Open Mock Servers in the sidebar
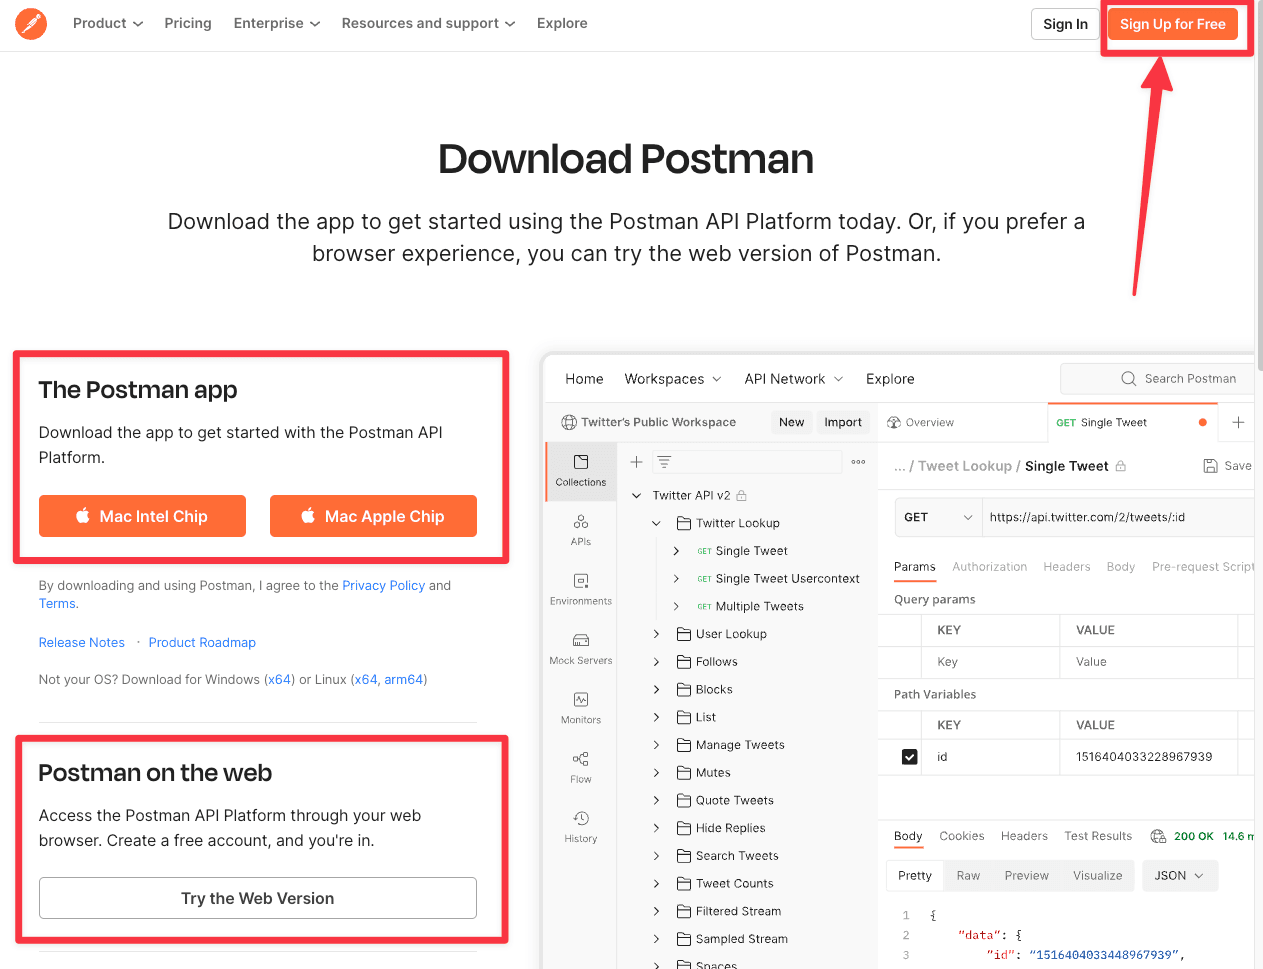1263x969 pixels. tap(581, 648)
